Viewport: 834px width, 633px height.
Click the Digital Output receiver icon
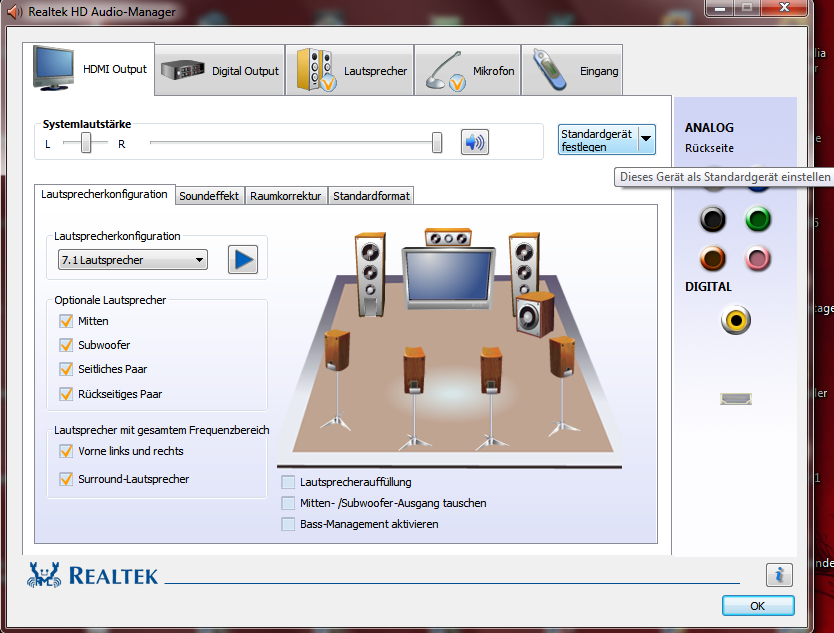point(182,70)
